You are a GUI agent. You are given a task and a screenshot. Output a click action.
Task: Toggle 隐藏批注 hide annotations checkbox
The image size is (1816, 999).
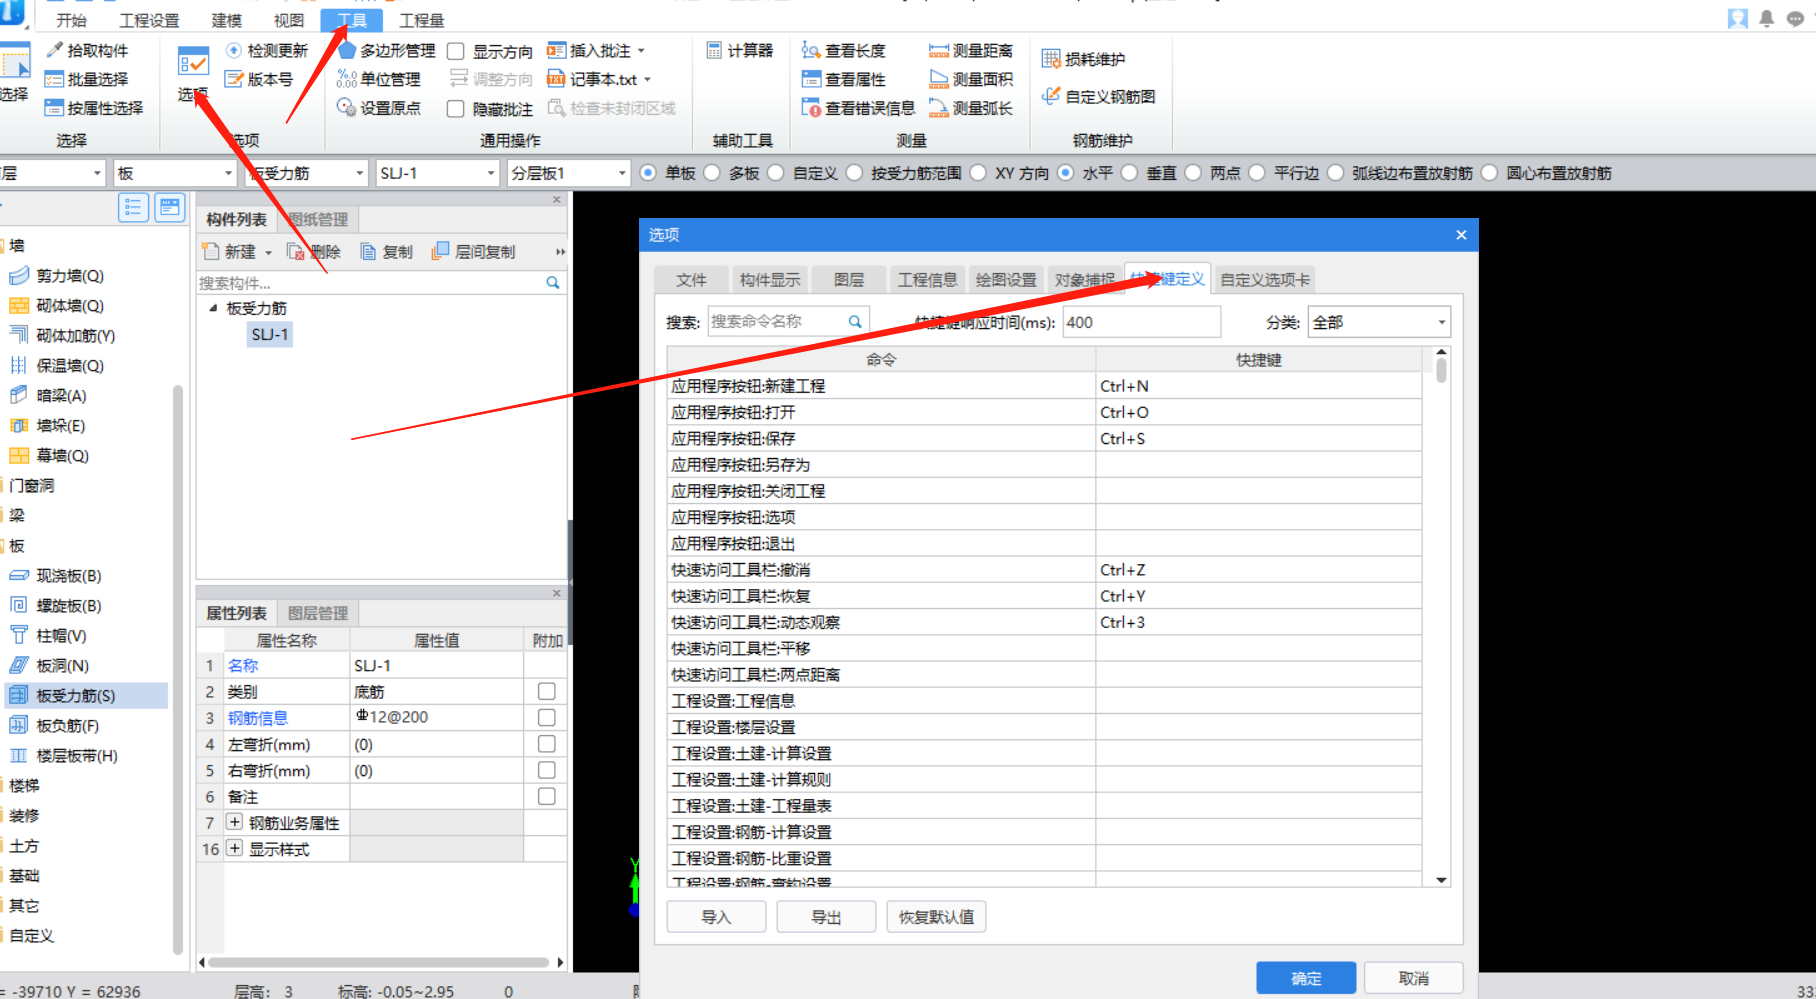pyautogui.click(x=456, y=109)
